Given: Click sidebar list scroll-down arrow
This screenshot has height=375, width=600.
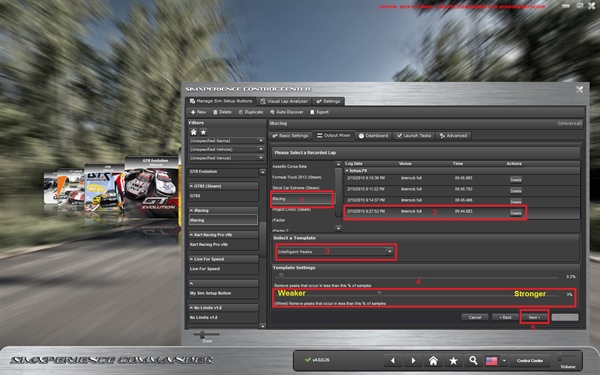Looking at the screenshot, I should click(262, 326).
